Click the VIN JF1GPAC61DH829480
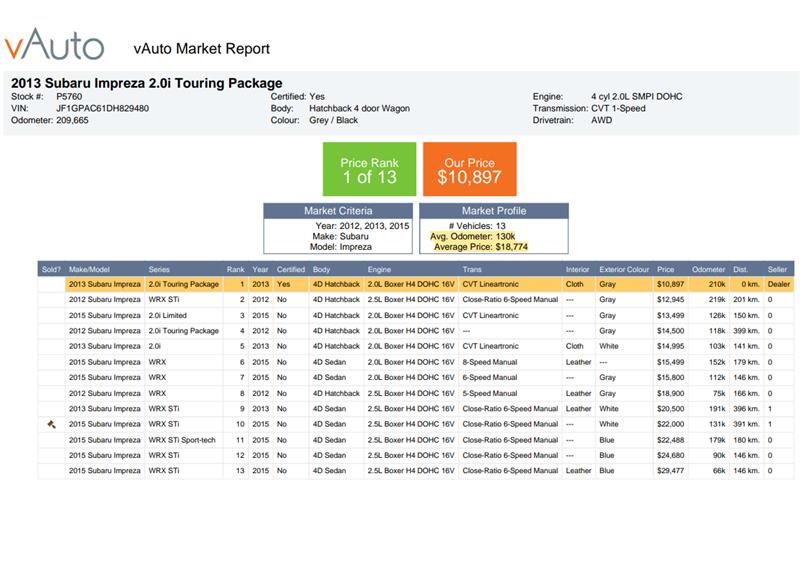The width and height of the screenshot is (800, 565). pyautogui.click(x=103, y=108)
